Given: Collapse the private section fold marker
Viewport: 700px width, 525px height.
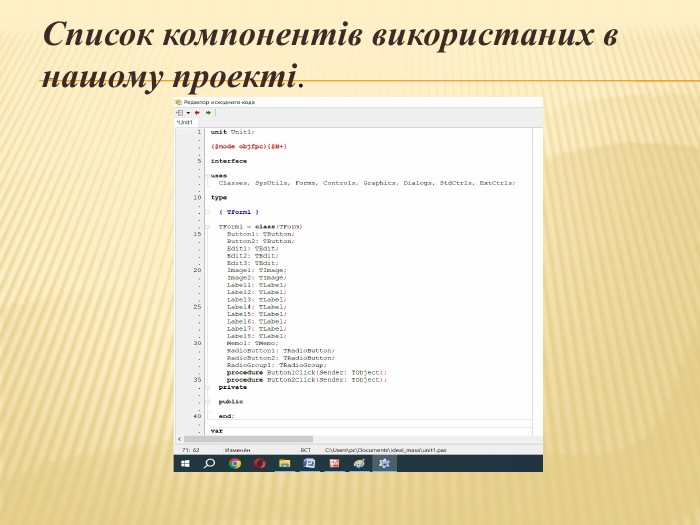Looking at the screenshot, I should [x=207, y=388].
